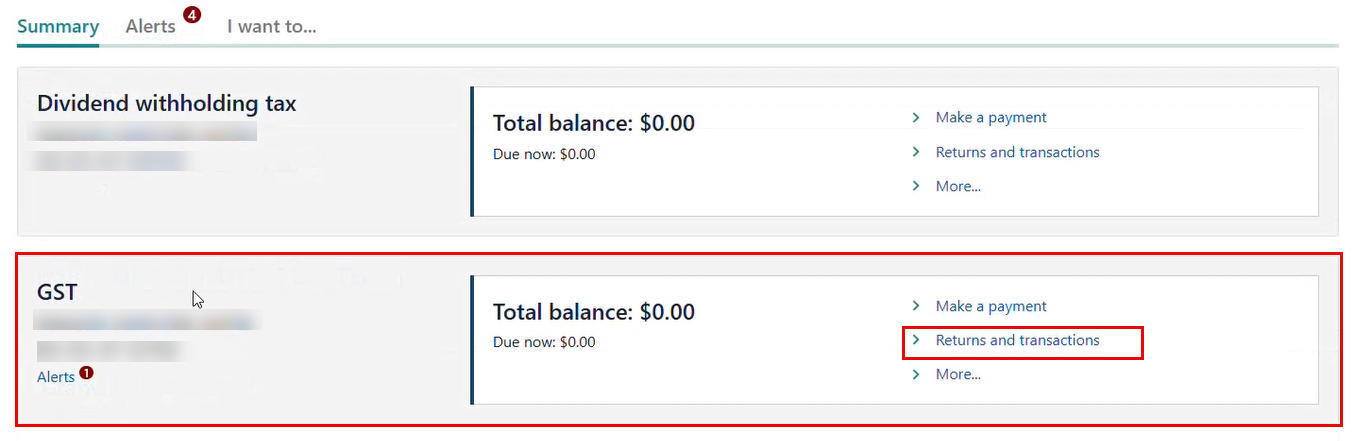Open GST Returns and transactions link

click(x=1017, y=341)
